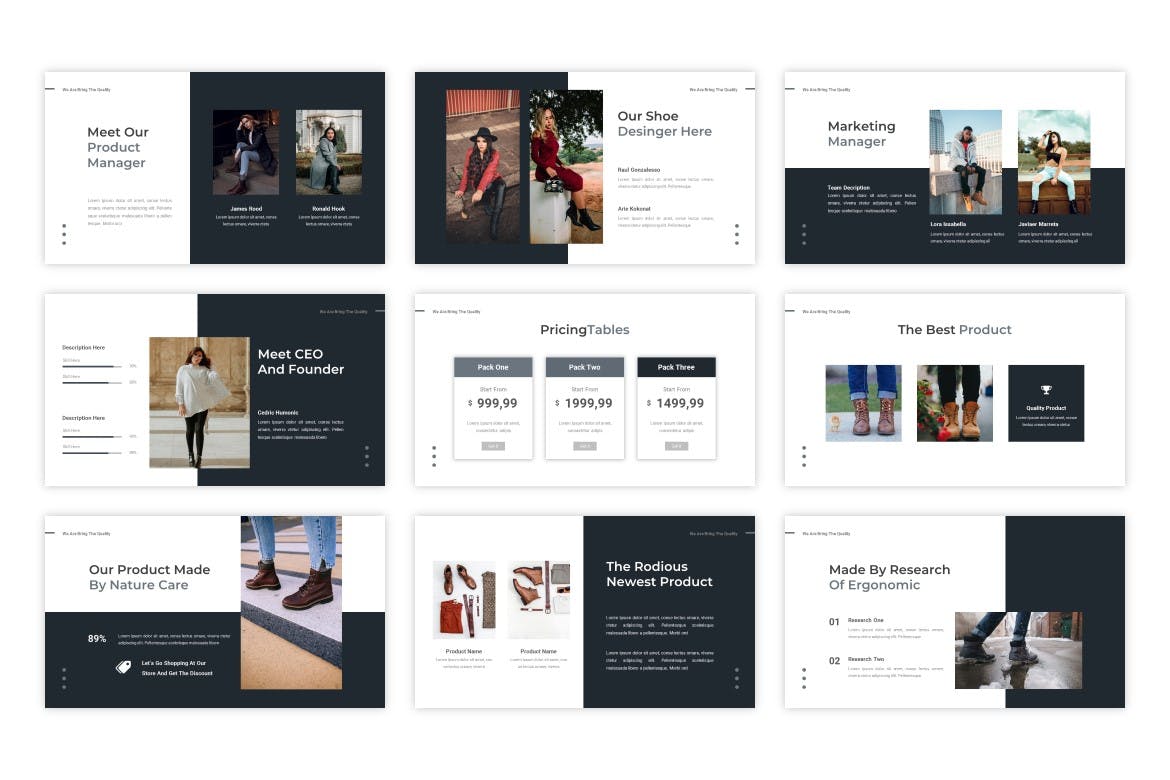This screenshot has height=780, width=1170.
Task: Click the trophy icon on Quality Product card
Action: (1046, 390)
